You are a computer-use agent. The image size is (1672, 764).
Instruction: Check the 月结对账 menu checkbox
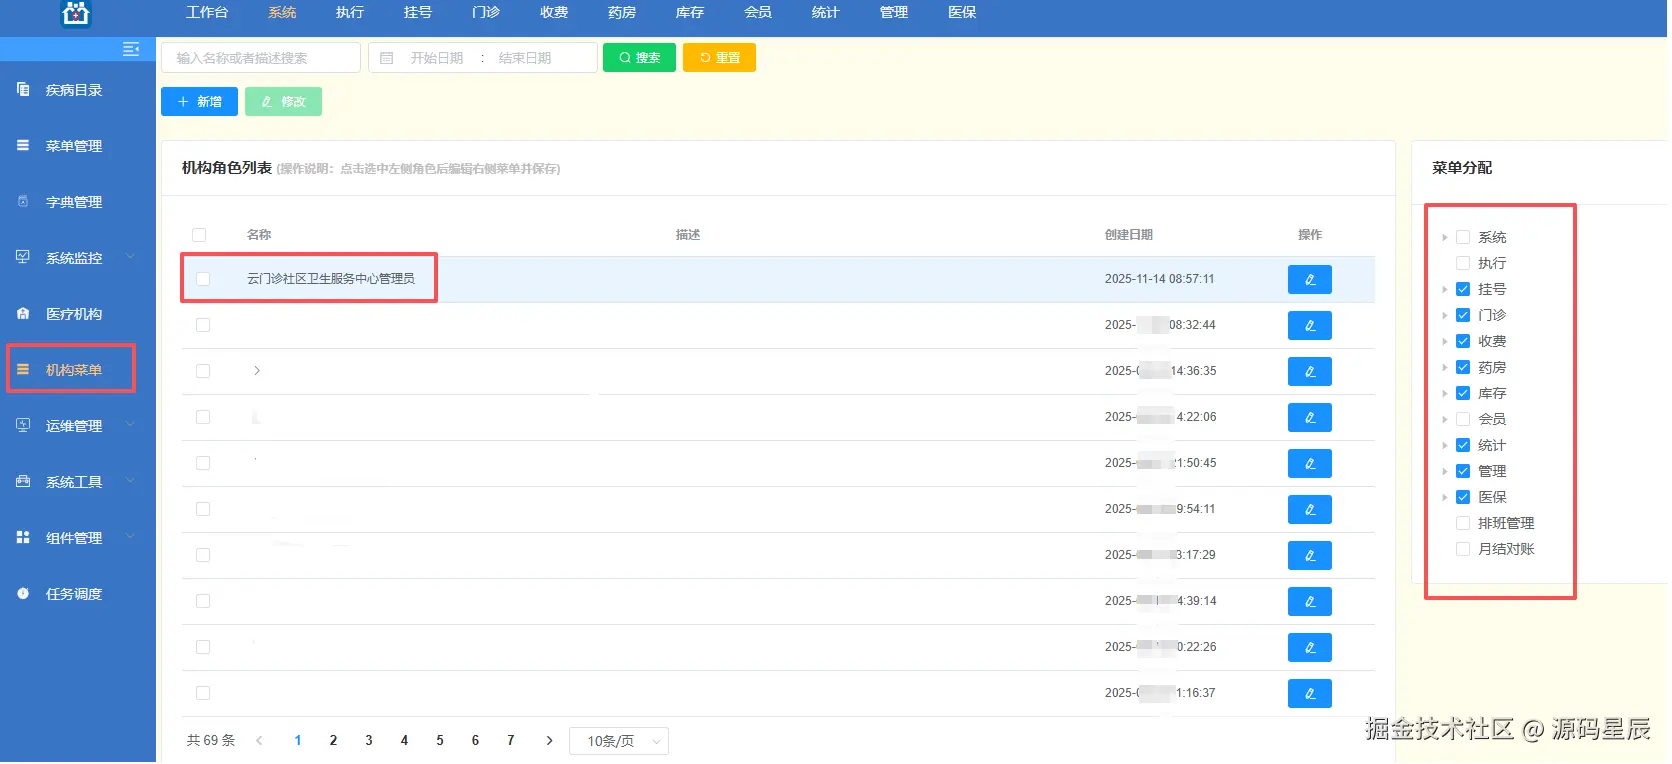(1463, 549)
